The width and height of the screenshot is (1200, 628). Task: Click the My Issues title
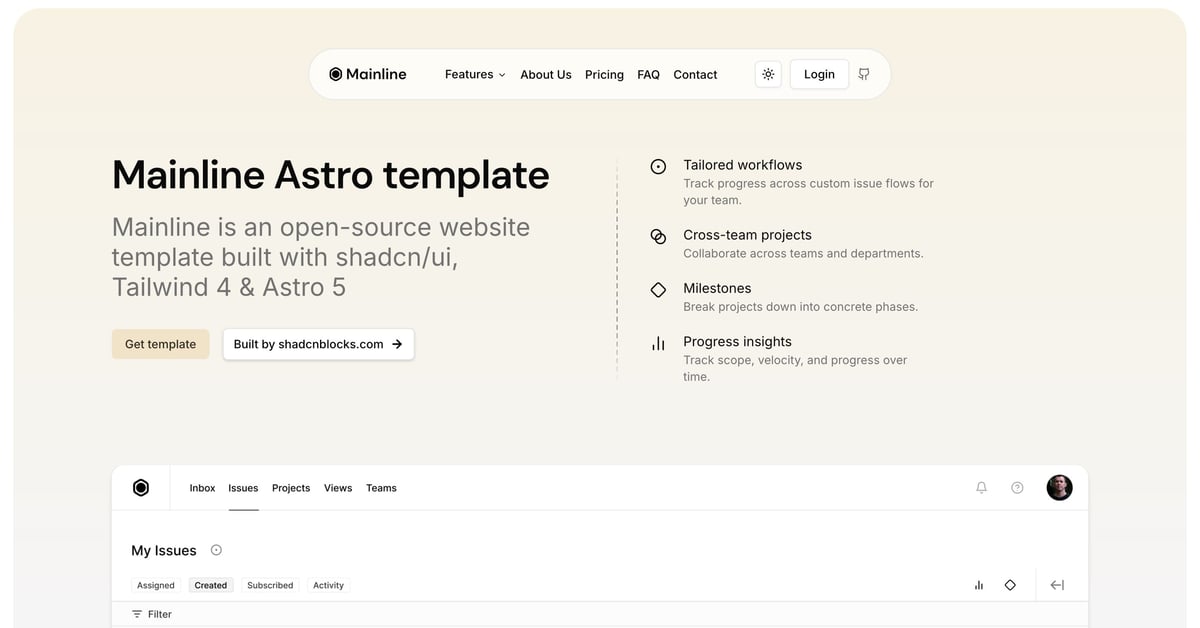pos(164,550)
